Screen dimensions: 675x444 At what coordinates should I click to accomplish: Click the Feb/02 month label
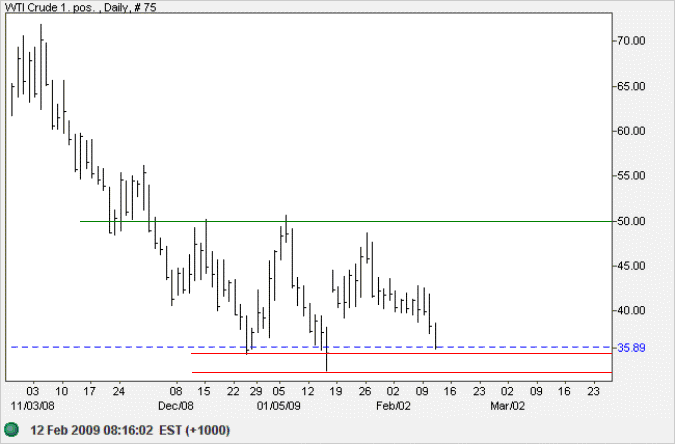pos(393,406)
